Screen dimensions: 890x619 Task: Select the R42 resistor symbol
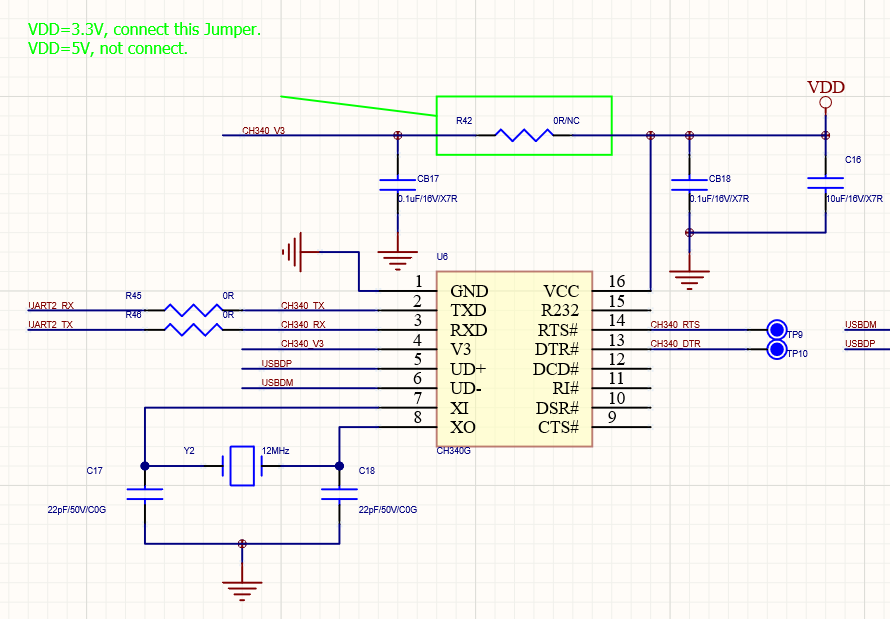(x=524, y=135)
